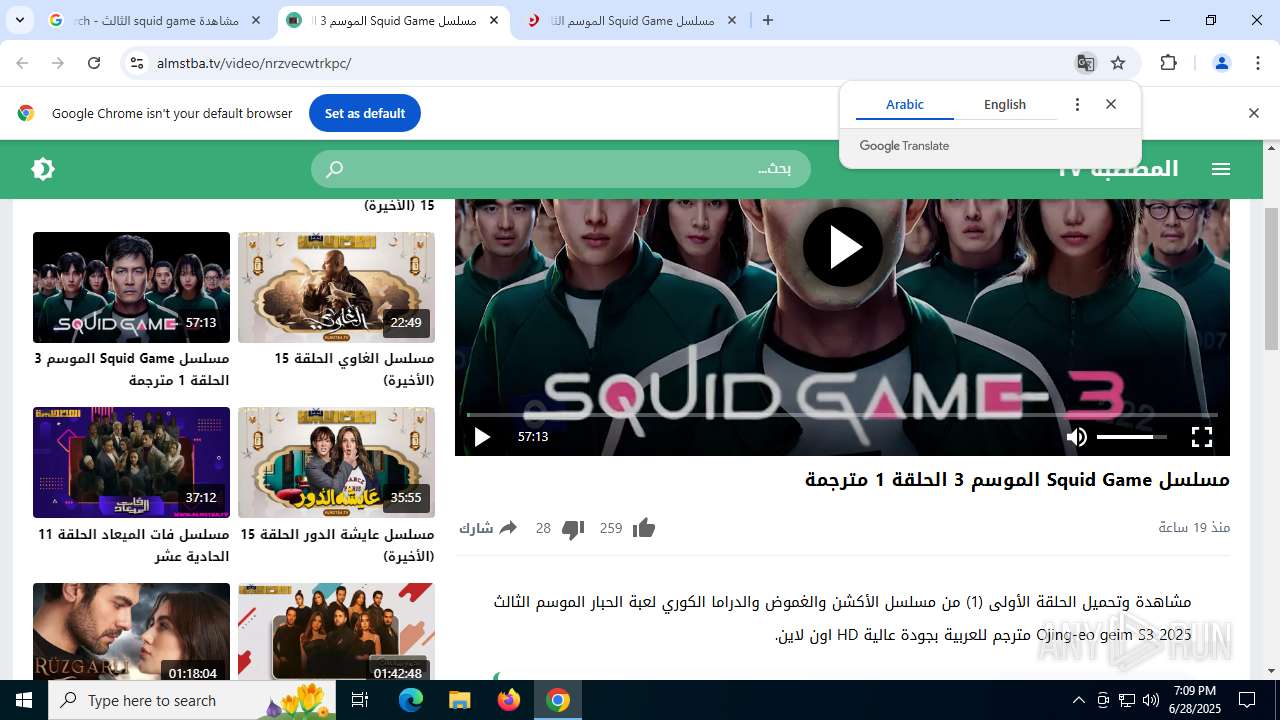Click the address bar URL almstba.tv
Screen dimensions: 1280x720
254,63
